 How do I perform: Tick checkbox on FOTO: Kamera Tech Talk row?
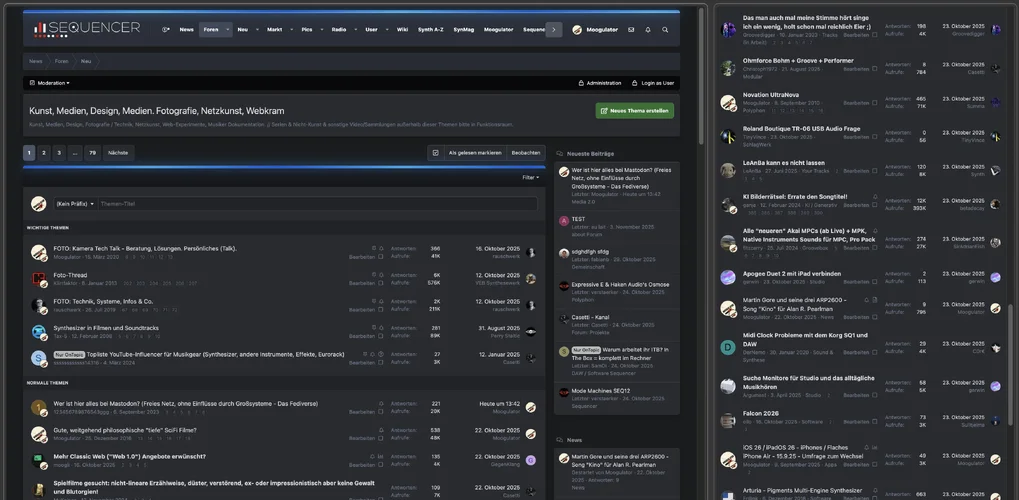[381, 257]
